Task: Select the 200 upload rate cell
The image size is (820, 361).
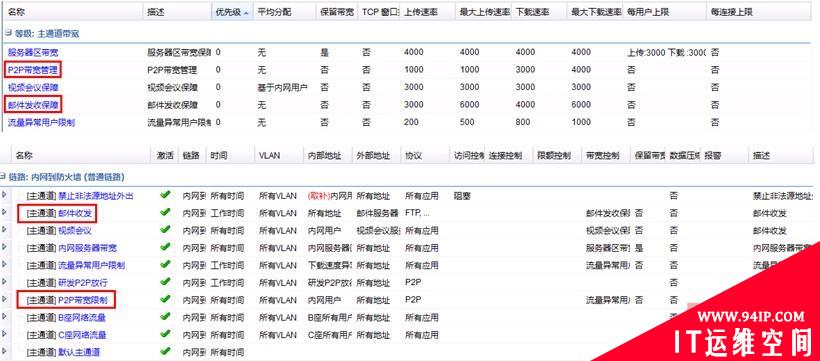Action: [412, 122]
